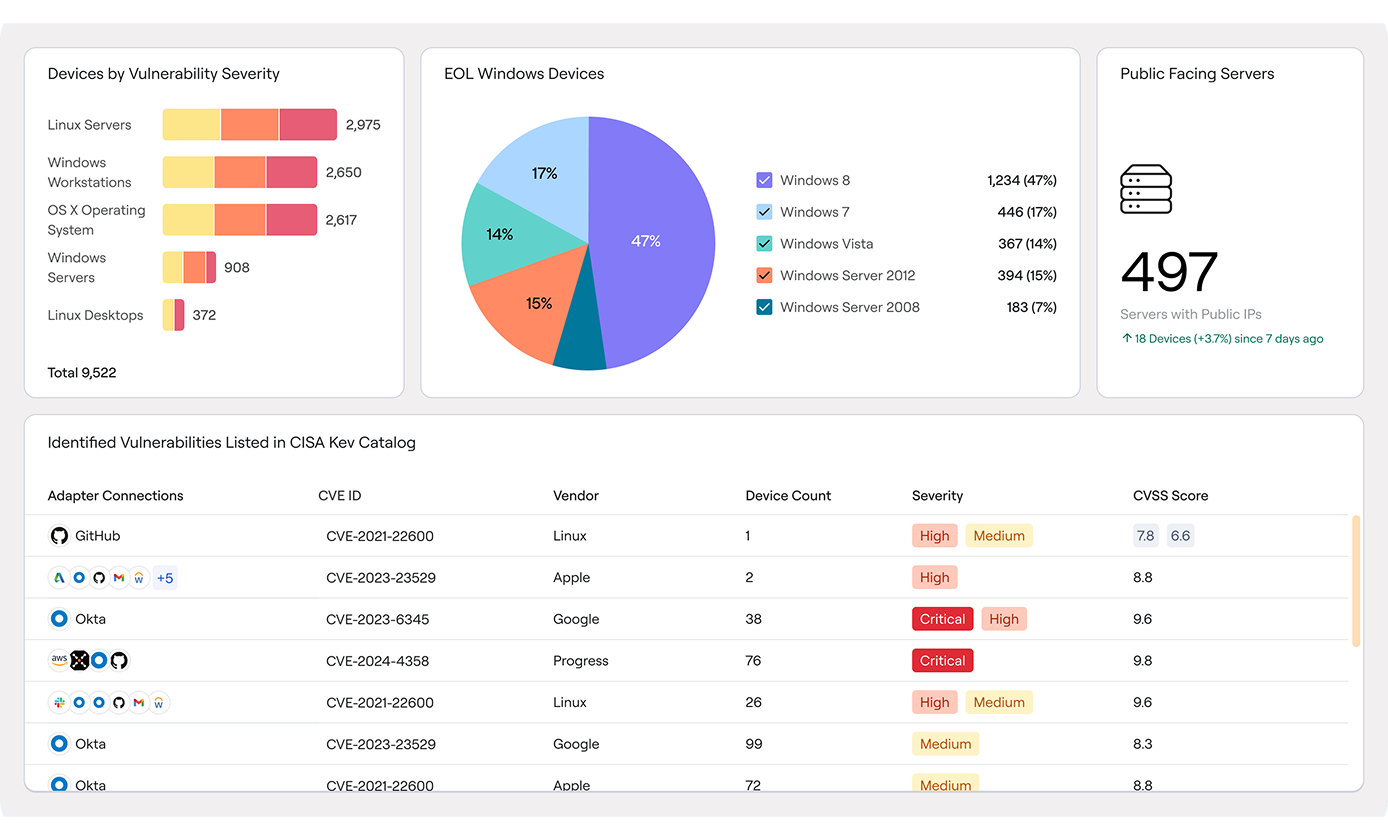Open the Gmail adapter icon in the second row
The image size is (1388, 840).
click(118, 577)
